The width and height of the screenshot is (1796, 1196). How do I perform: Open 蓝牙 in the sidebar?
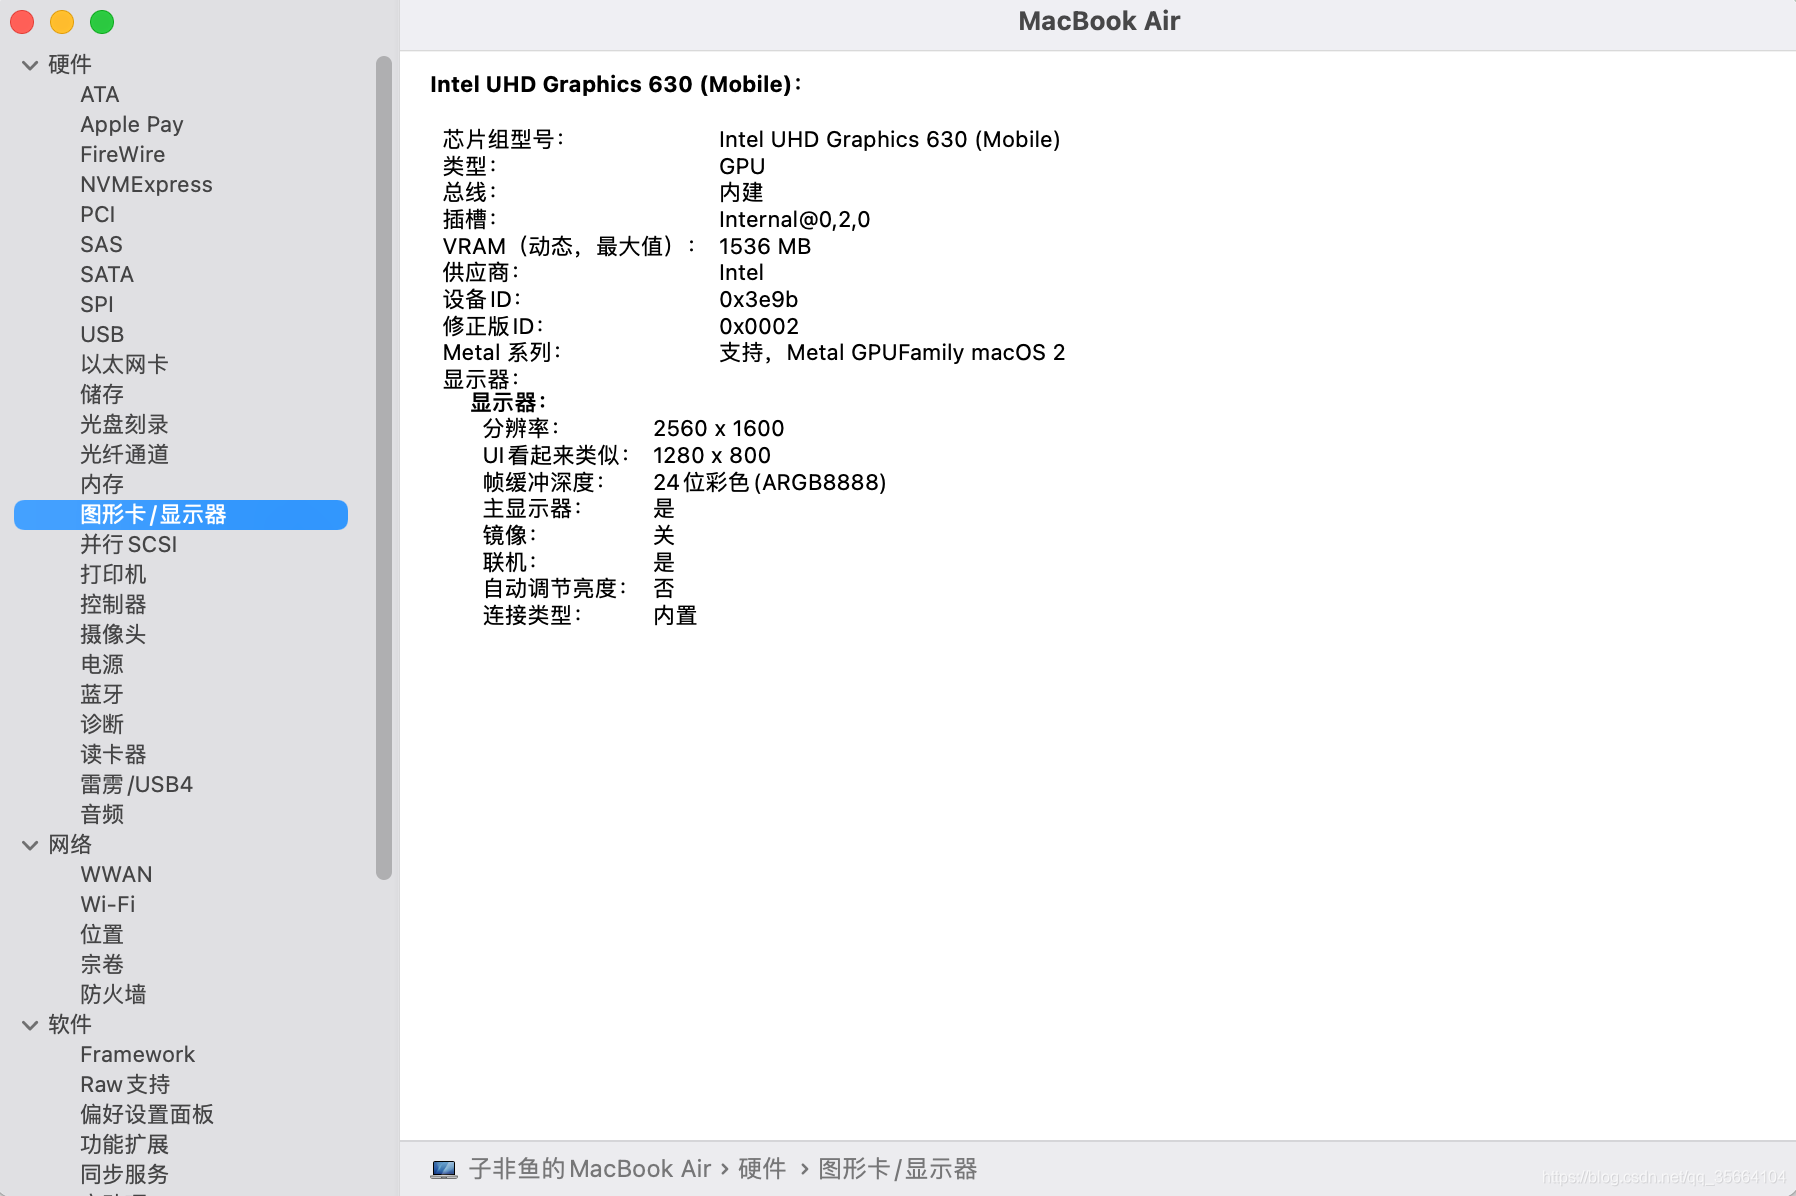(x=102, y=695)
